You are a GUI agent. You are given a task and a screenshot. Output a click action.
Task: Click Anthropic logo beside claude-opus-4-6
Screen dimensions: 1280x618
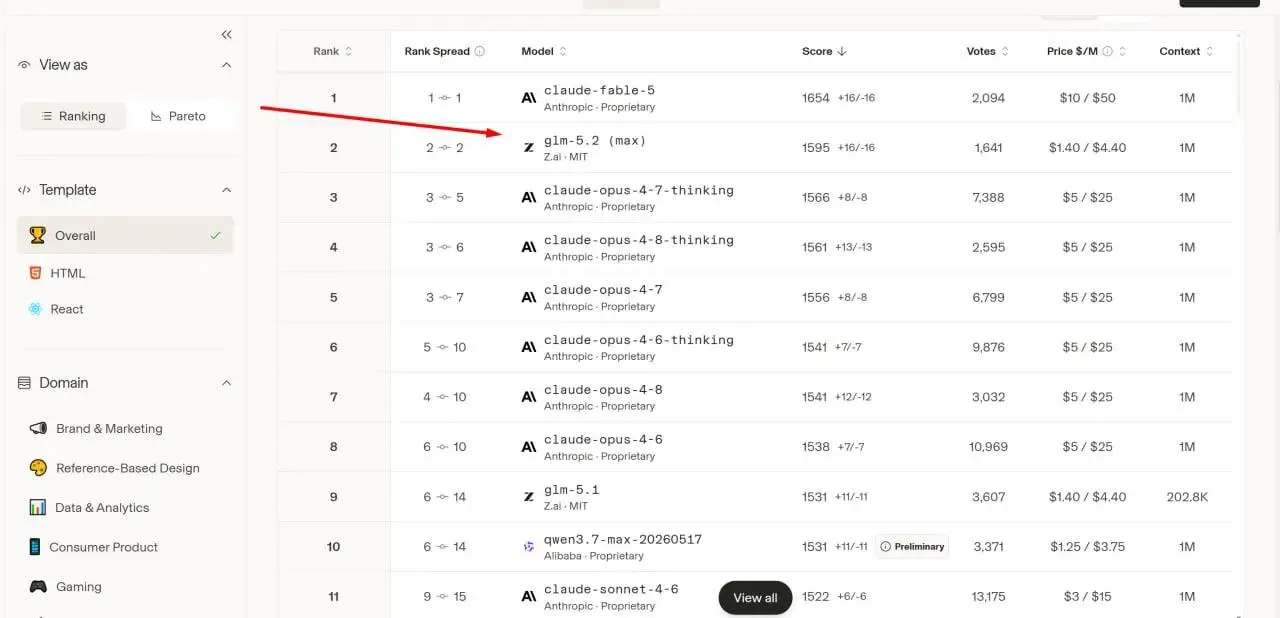(529, 447)
